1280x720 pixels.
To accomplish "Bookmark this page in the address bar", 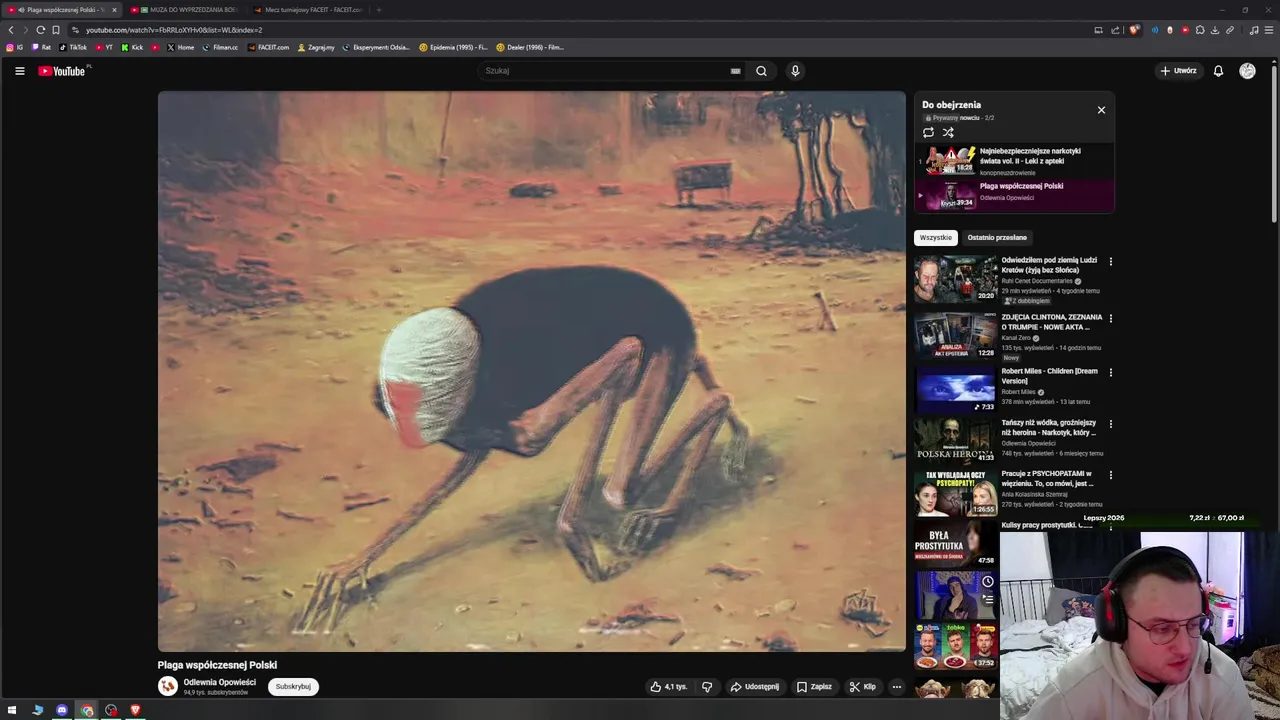I will 55,30.
